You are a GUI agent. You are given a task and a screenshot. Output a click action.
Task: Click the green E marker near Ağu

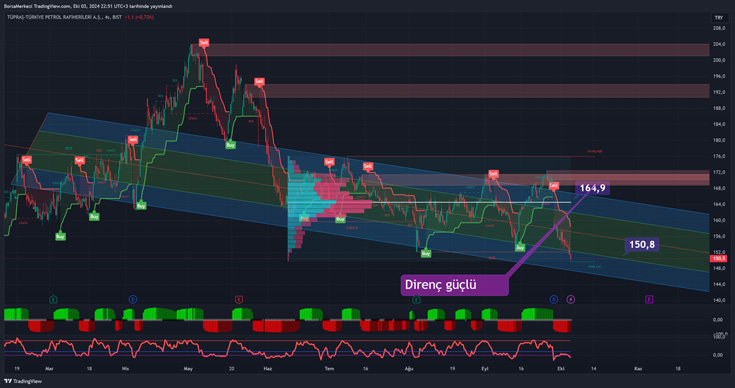click(416, 299)
